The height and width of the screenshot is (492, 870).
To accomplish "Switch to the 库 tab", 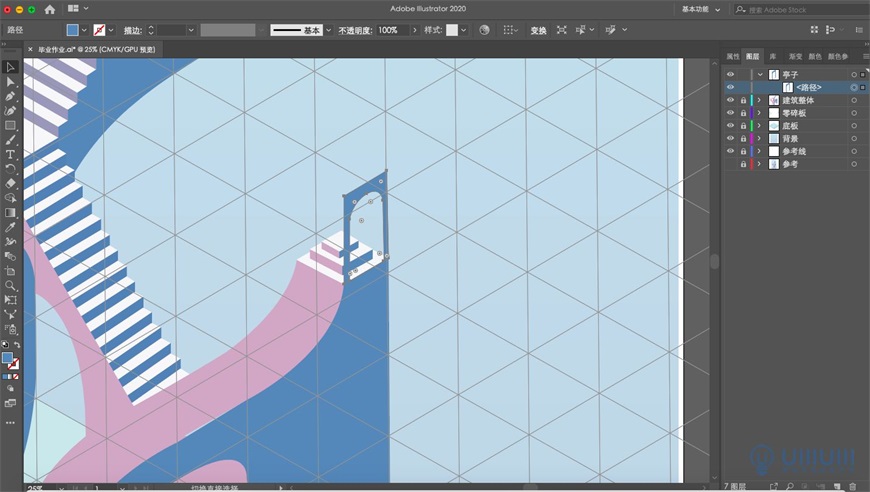I will (x=772, y=56).
